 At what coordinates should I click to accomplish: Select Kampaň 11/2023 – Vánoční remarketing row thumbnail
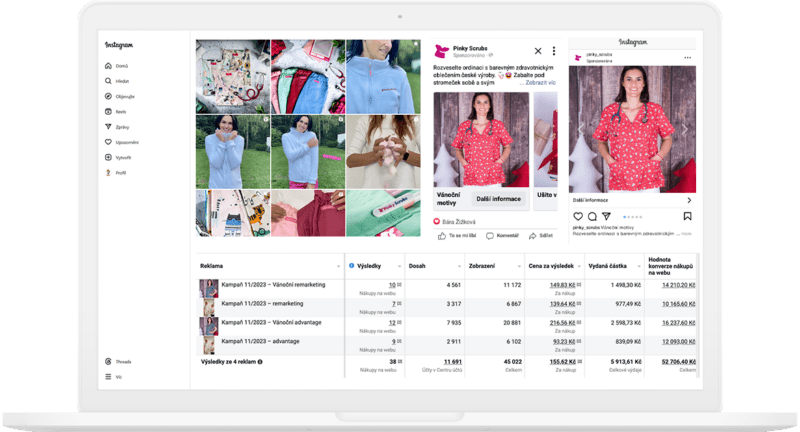209,288
